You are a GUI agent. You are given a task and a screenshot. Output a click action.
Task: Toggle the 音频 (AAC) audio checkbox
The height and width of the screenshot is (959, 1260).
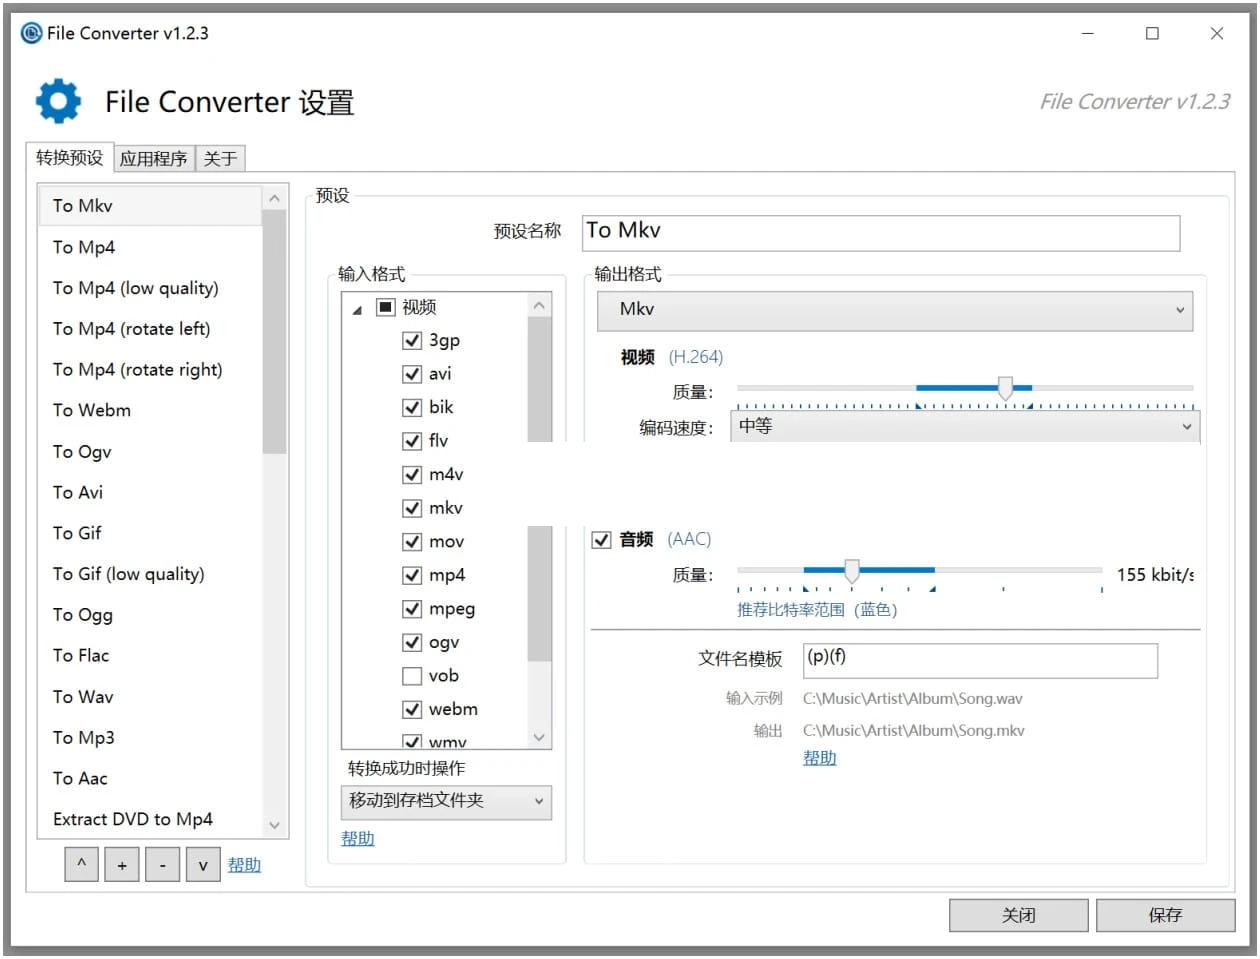601,539
